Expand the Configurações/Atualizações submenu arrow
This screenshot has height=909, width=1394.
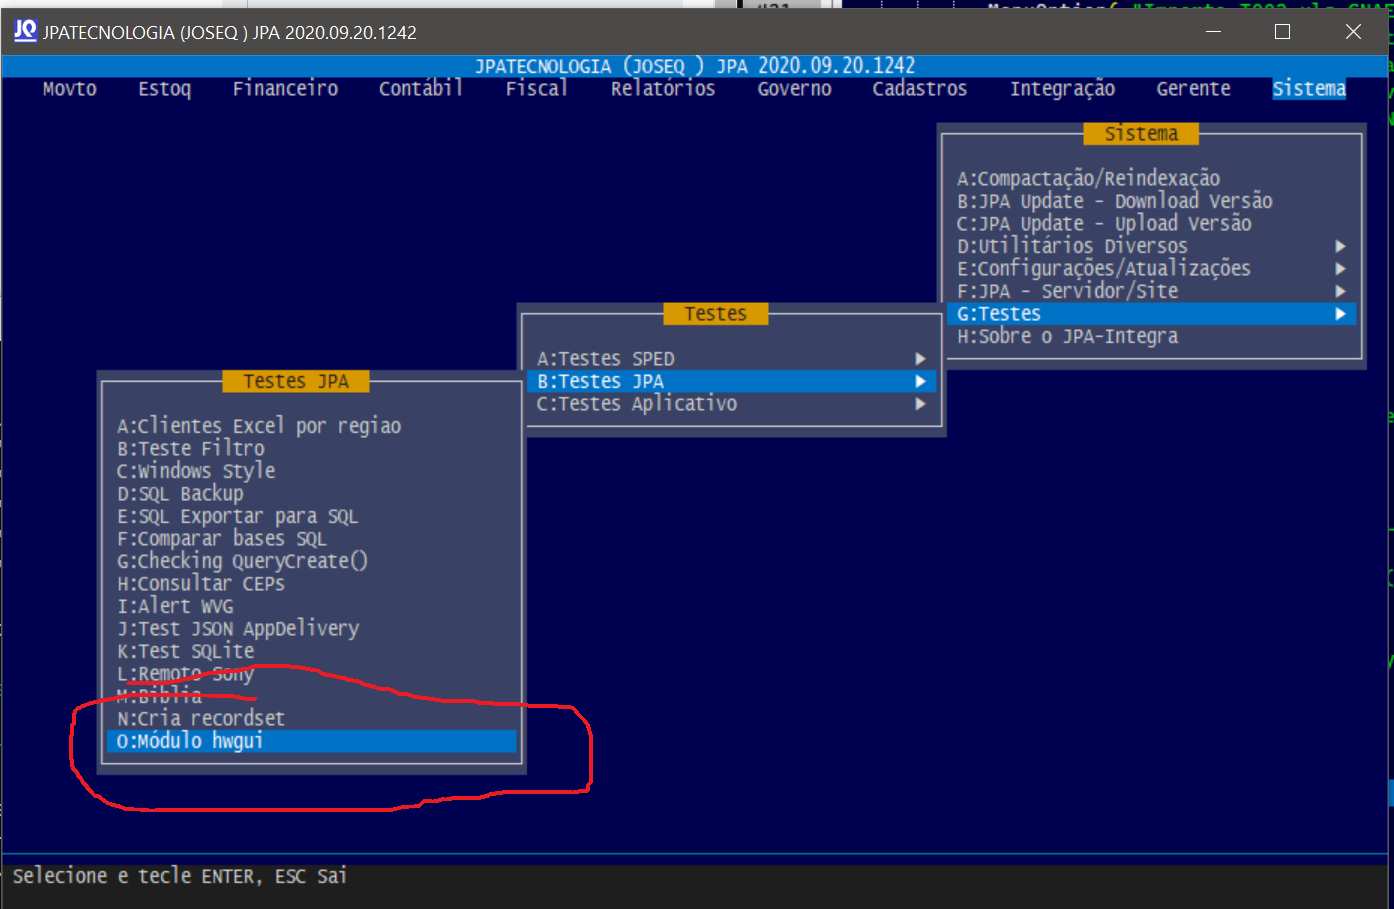coord(1340,269)
